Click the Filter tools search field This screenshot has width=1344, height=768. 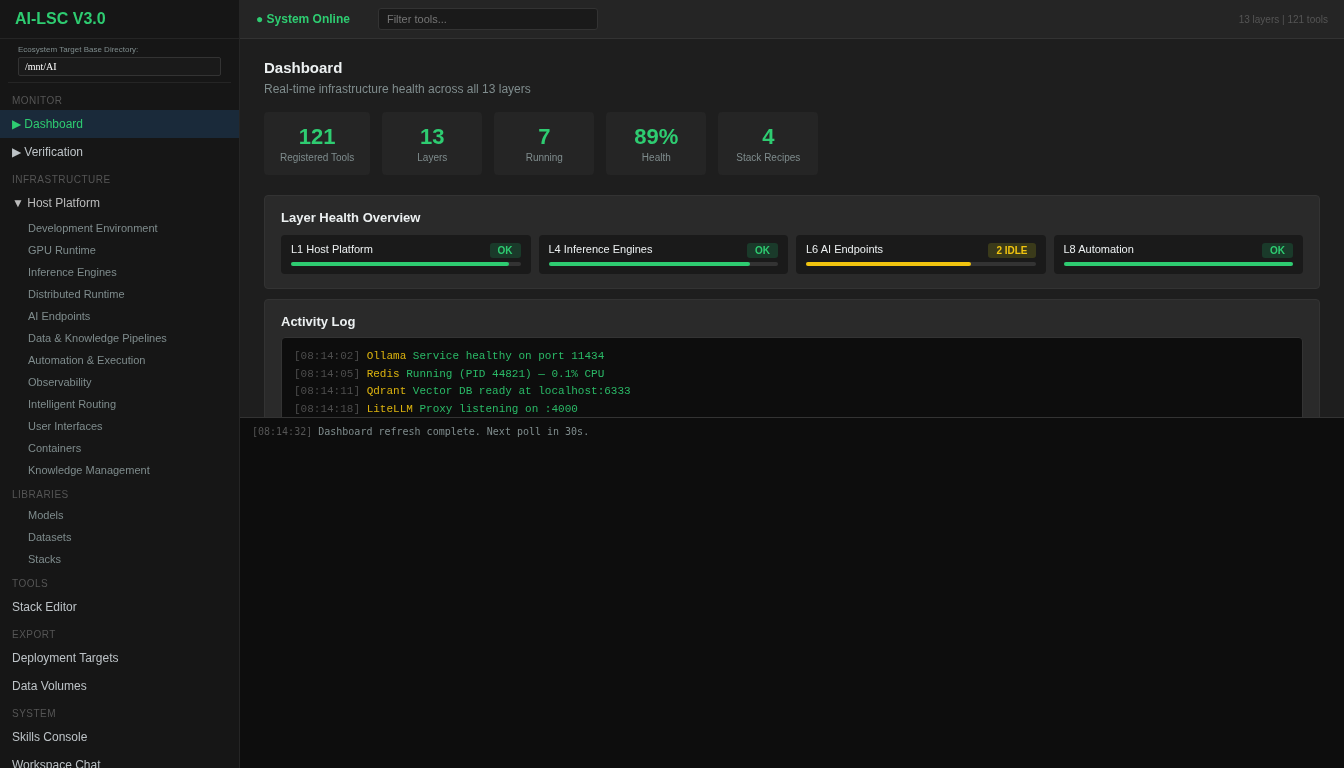(488, 19)
